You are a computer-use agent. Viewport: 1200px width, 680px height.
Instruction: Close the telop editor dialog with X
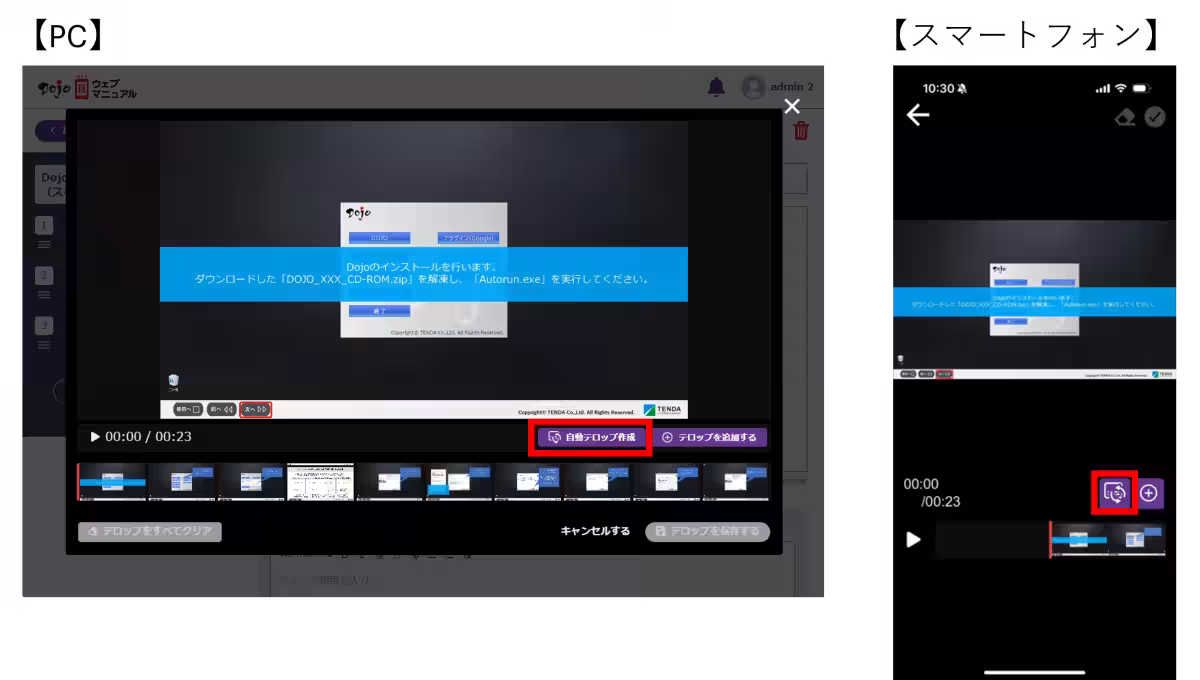[792, 106]
